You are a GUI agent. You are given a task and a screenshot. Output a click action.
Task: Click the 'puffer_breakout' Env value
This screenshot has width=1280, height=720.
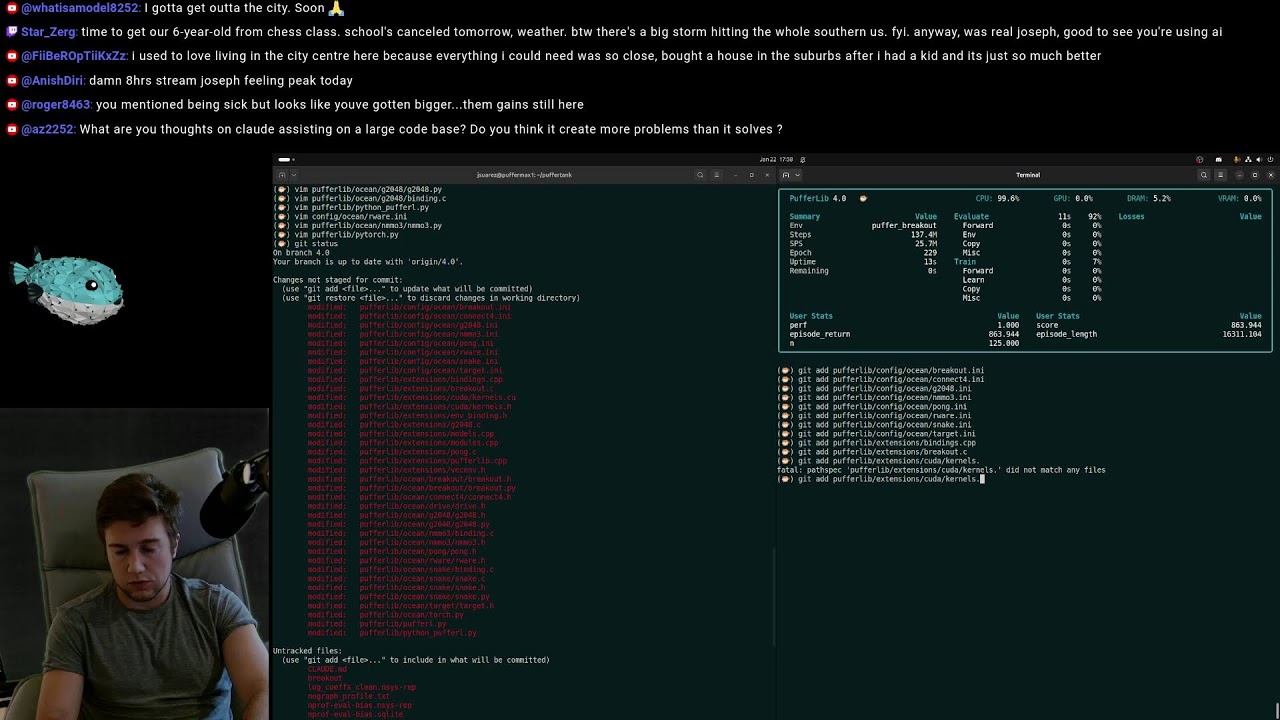904,225
